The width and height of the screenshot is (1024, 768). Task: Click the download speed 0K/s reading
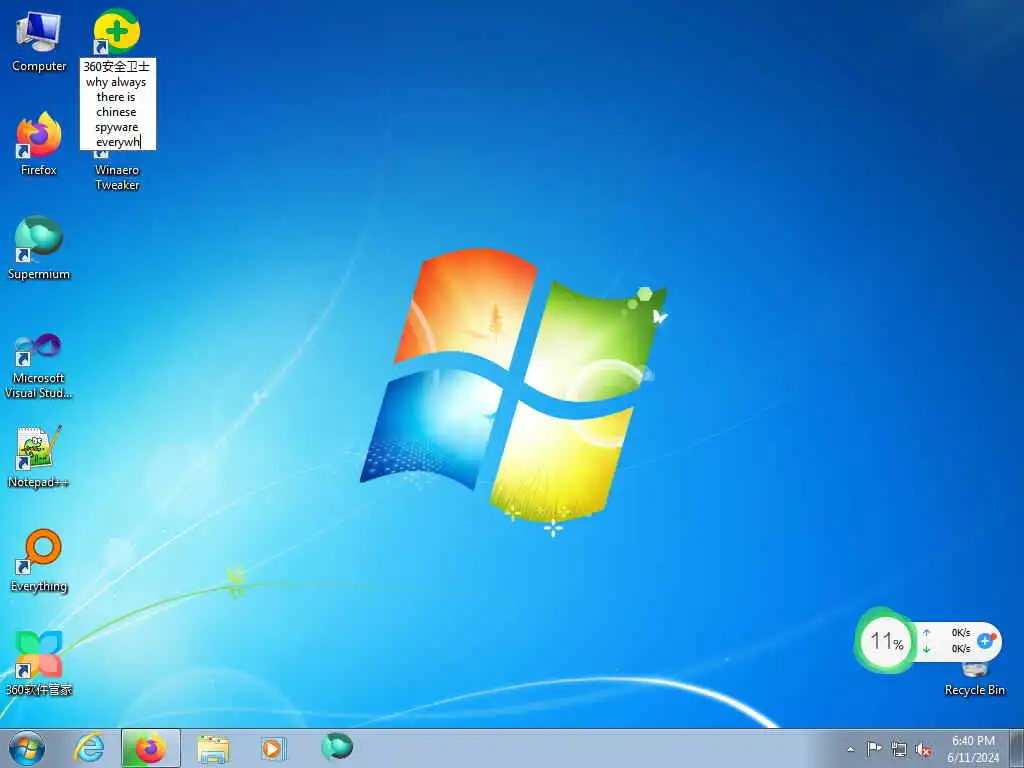click(x=960, y=648)
